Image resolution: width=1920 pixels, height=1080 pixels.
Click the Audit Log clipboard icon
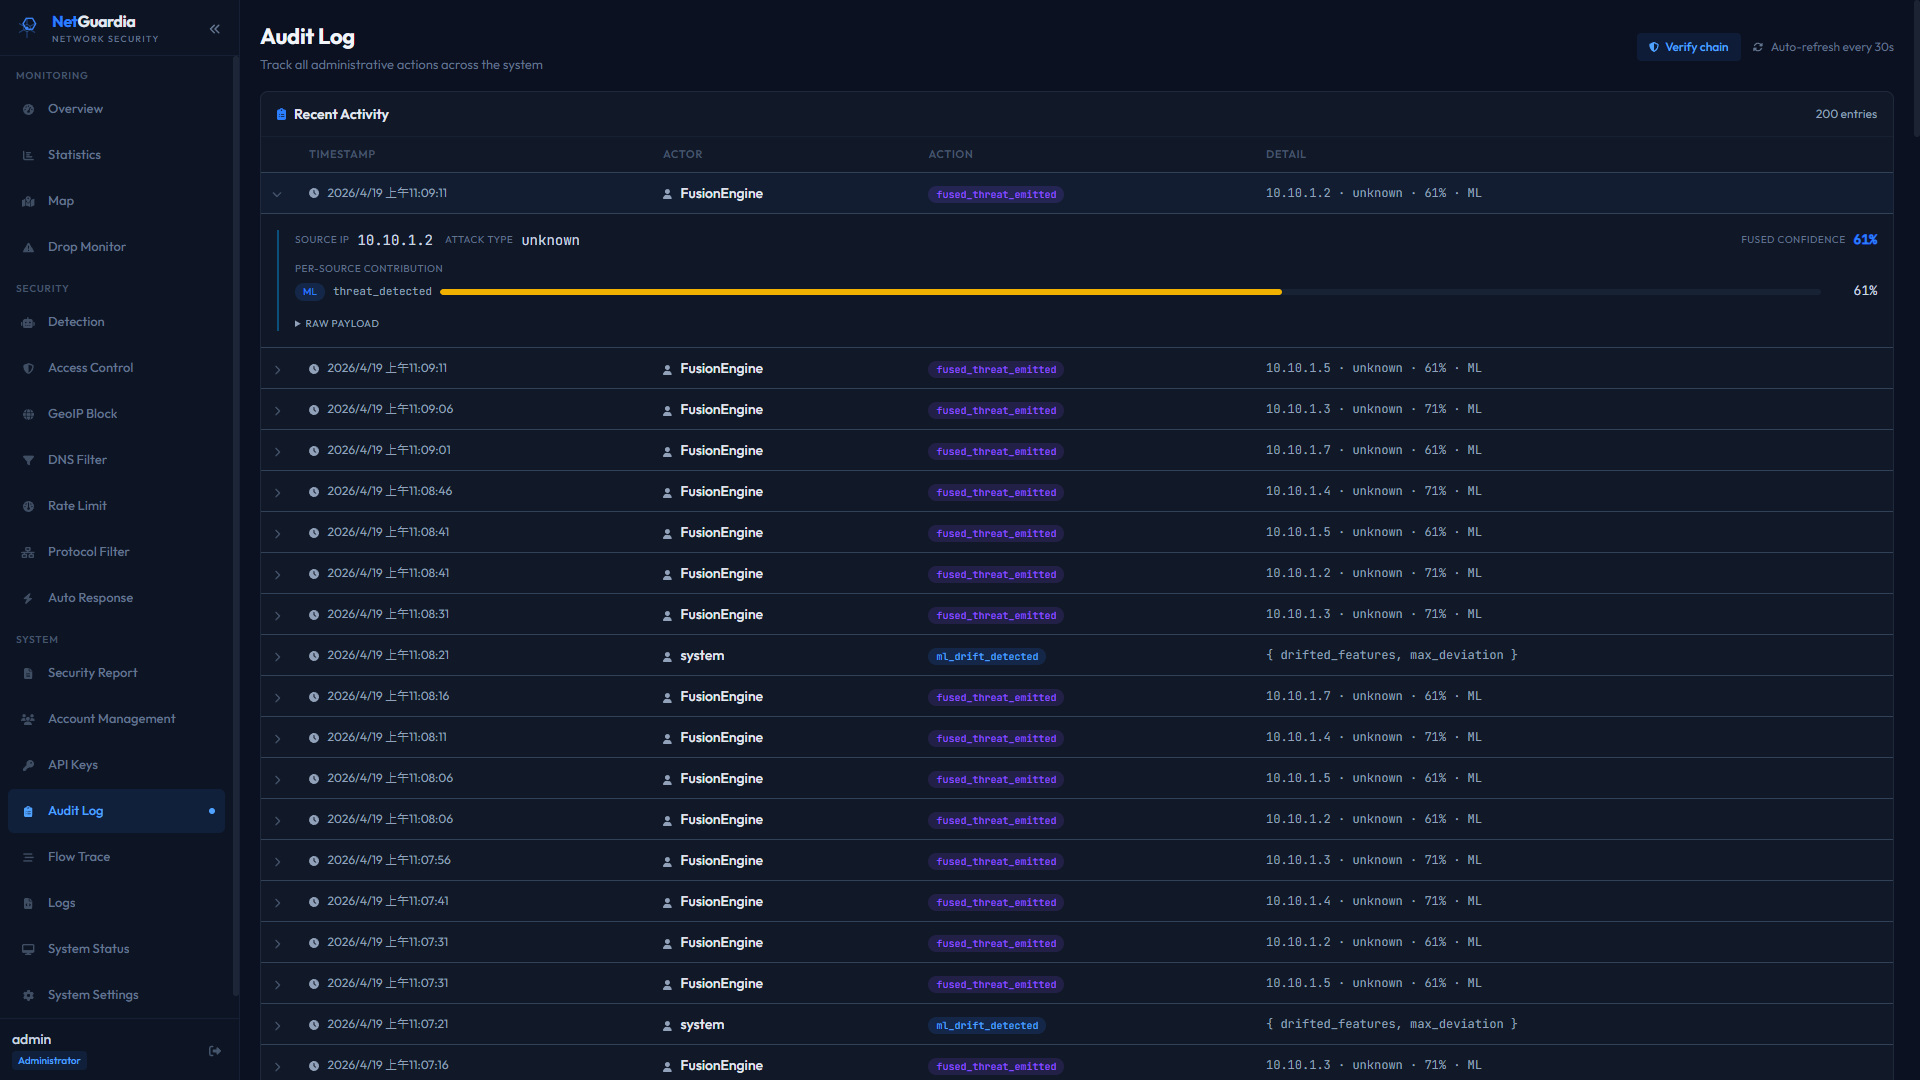coord(28,812)
